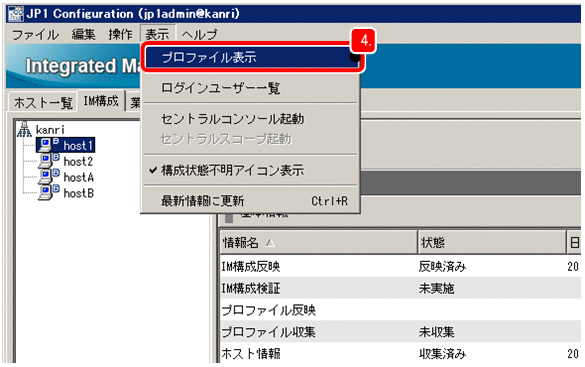This screenshot has height=367, width=585.
Task: Click the hostA computer icon
Action: [49, 177]
